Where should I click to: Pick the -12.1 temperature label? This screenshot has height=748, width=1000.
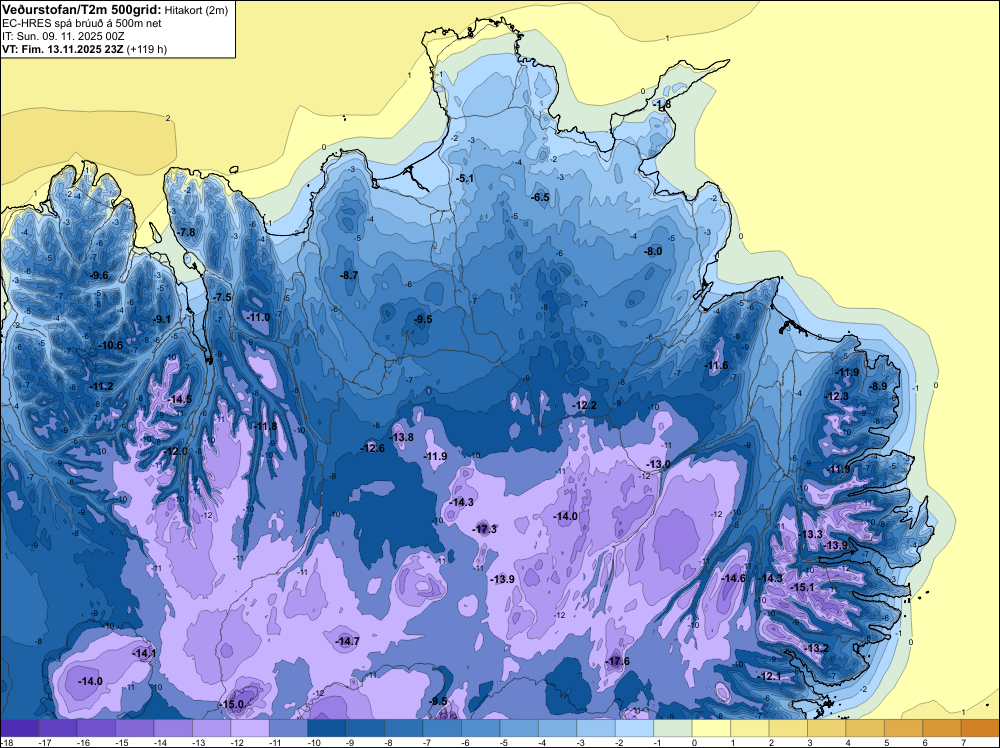click(771, 677)
